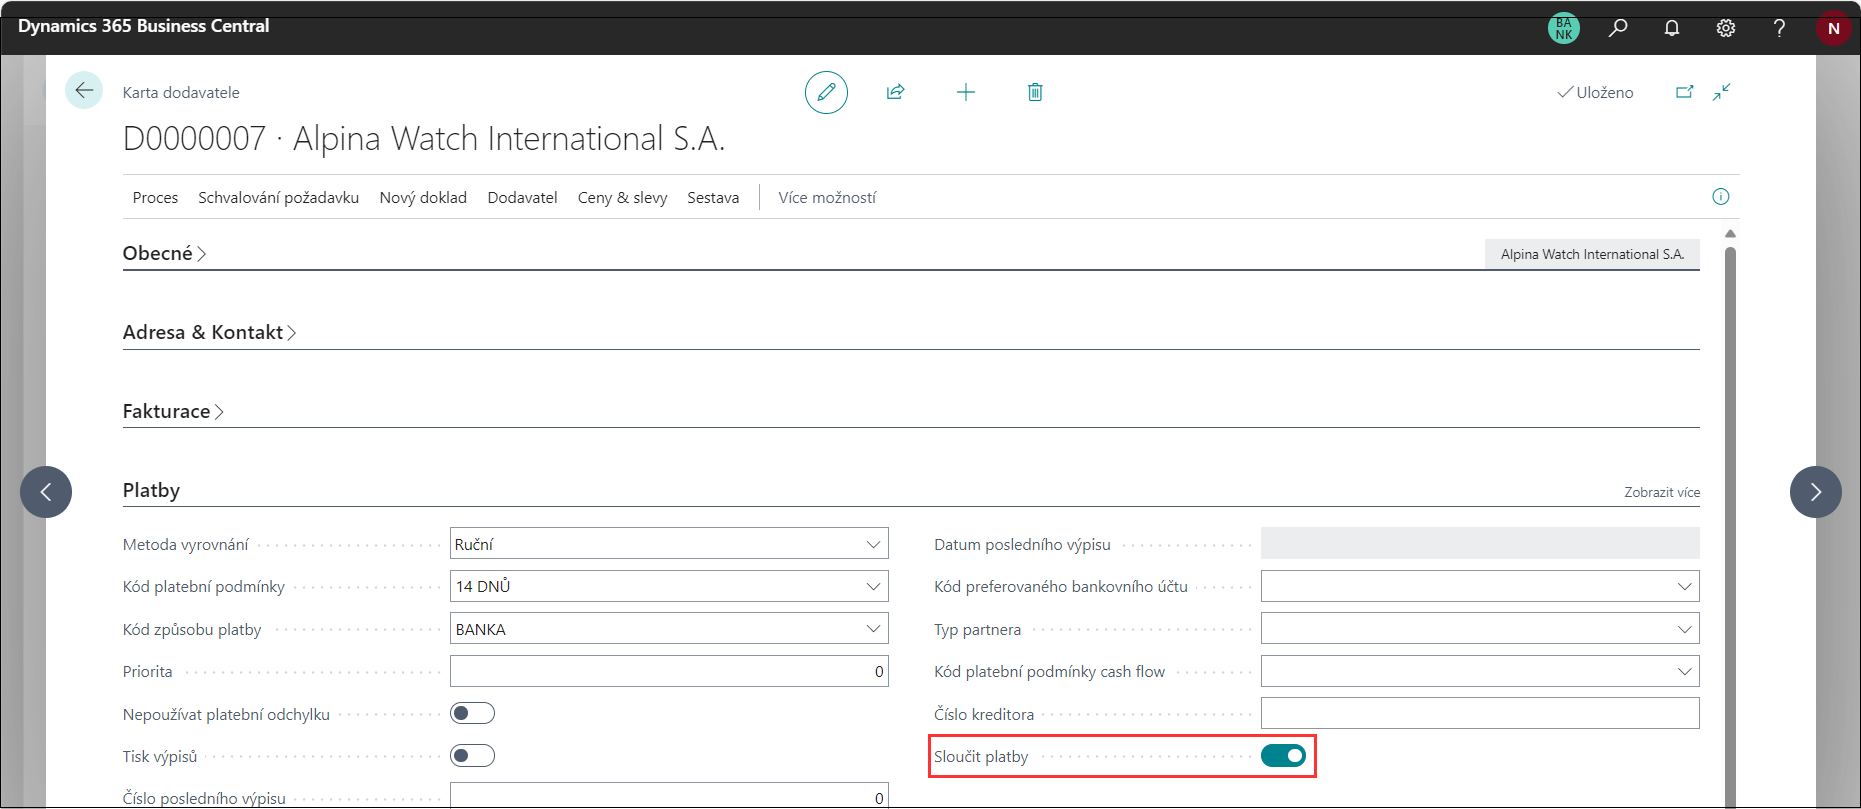Viewport: 1861px width, 809px height.
Task: Open Nový doklad menu
Action: (x=423, y=197)
